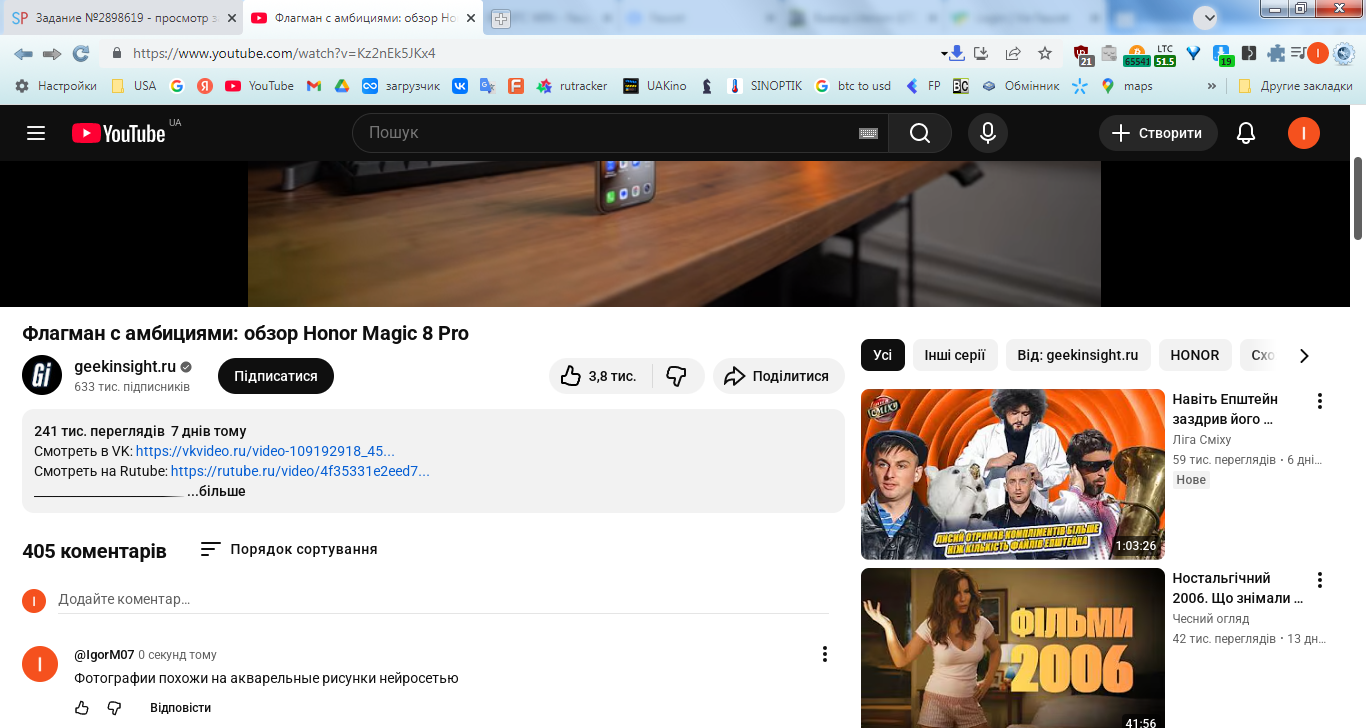Open menu for 'Навіть Епштейн' video
The height and width of the screenshot is (728, 1366).
click(x=1320, y=401)
